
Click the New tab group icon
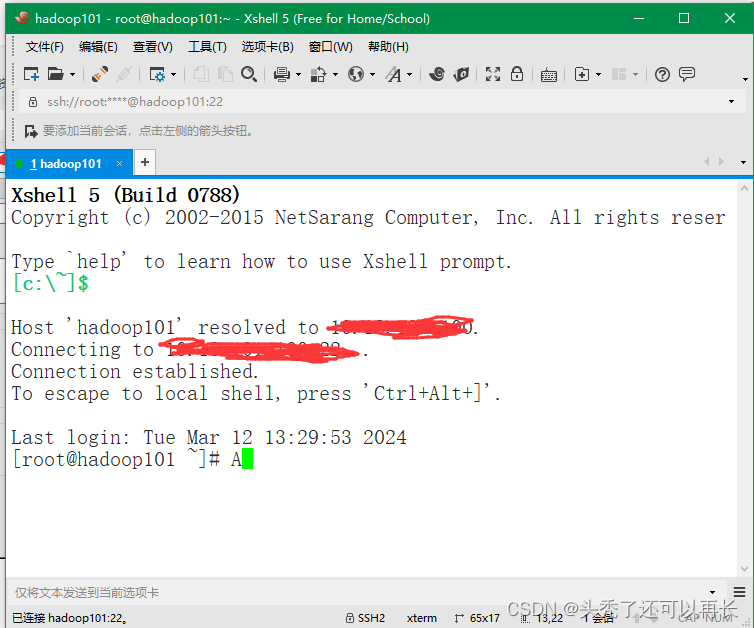coord(582,75)
